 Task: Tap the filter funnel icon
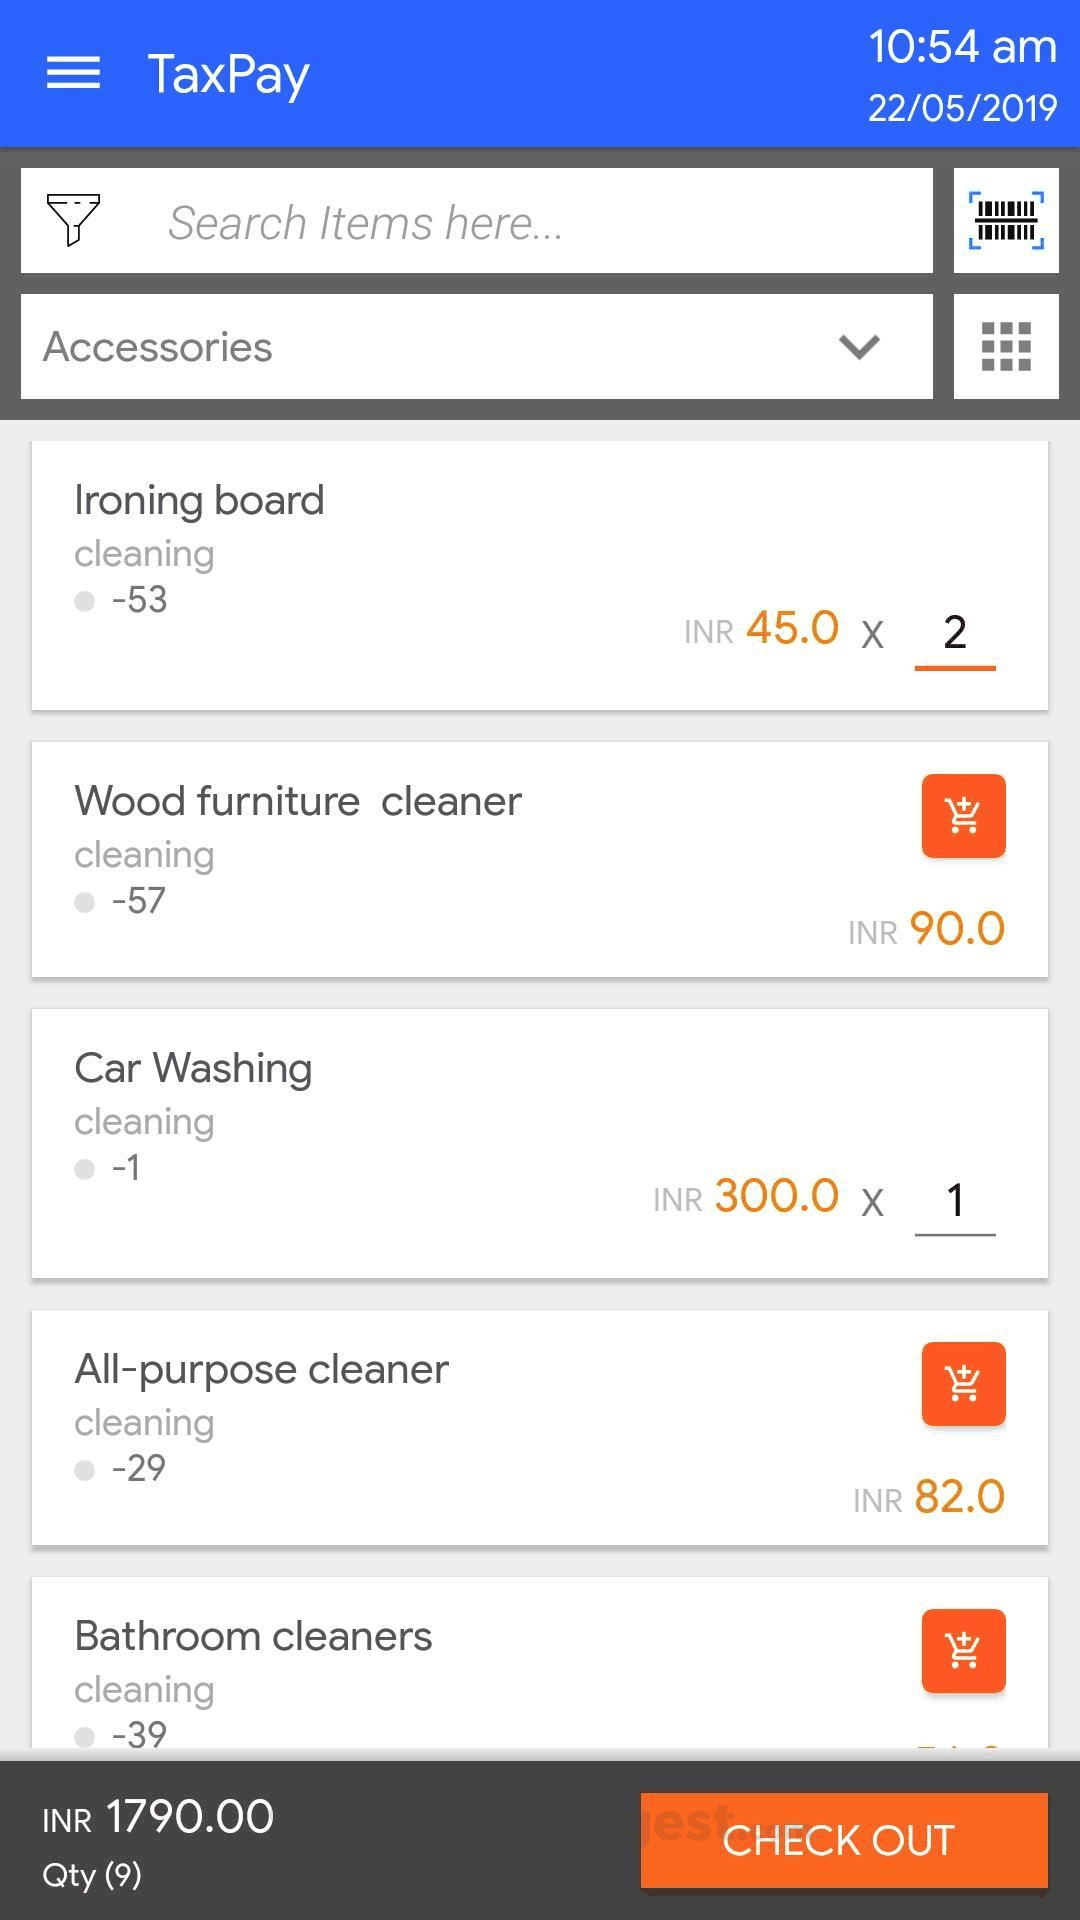pos(73,220)
